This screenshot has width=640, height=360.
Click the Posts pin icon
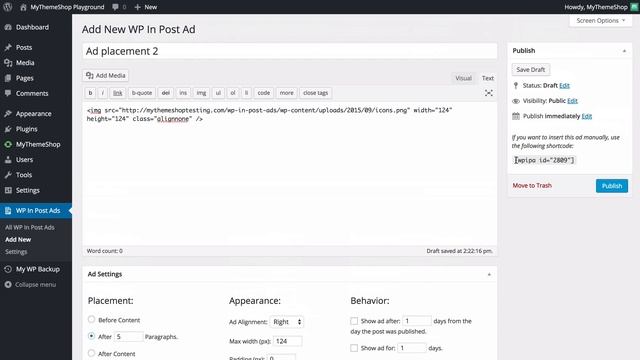point(8,47)
